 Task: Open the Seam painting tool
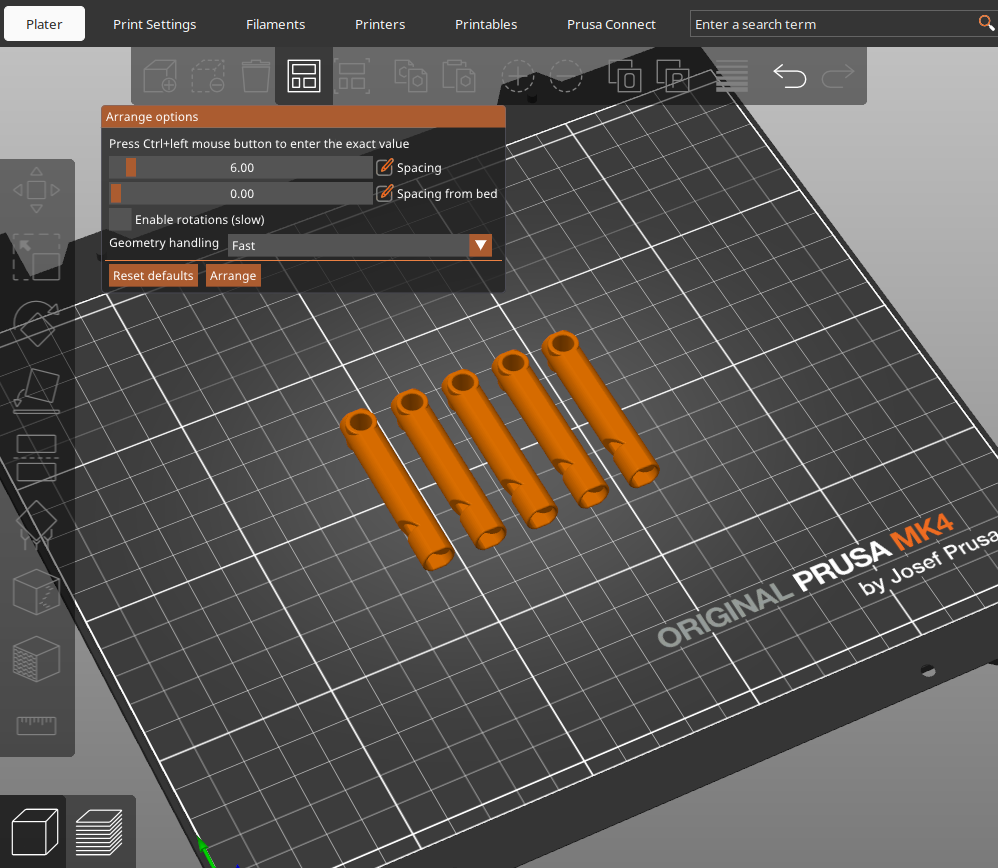click(x=36, y=660)
